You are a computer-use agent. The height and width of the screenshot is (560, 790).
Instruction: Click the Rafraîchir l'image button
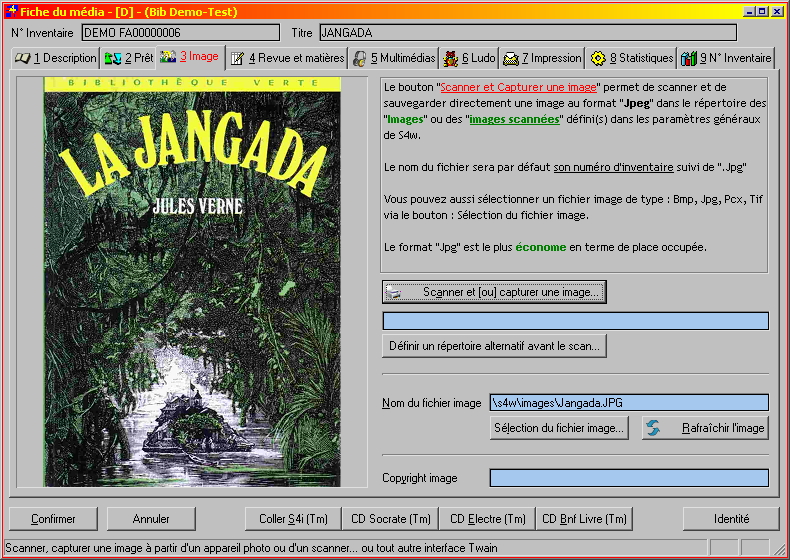tap(705, 428)
